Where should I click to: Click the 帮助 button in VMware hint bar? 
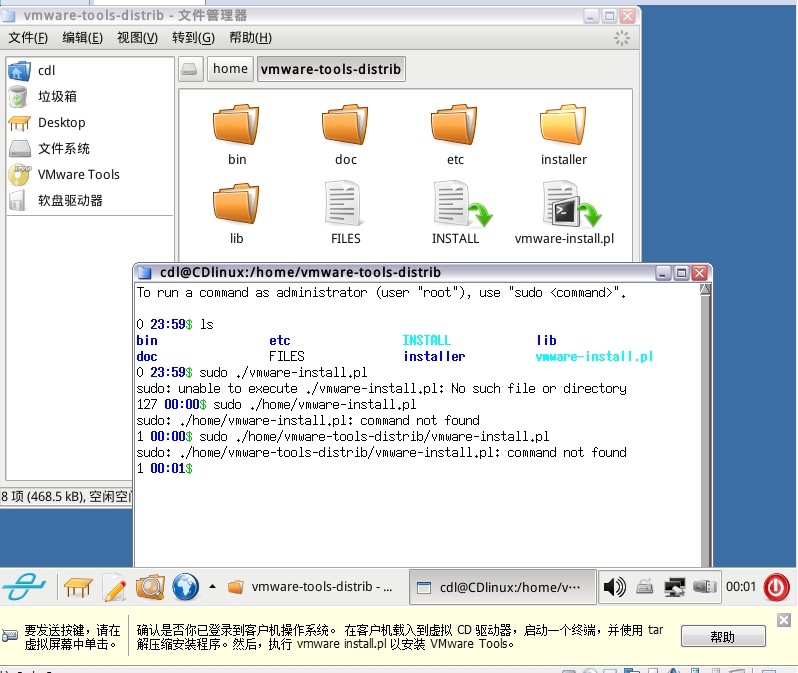(x=723, y=637)
